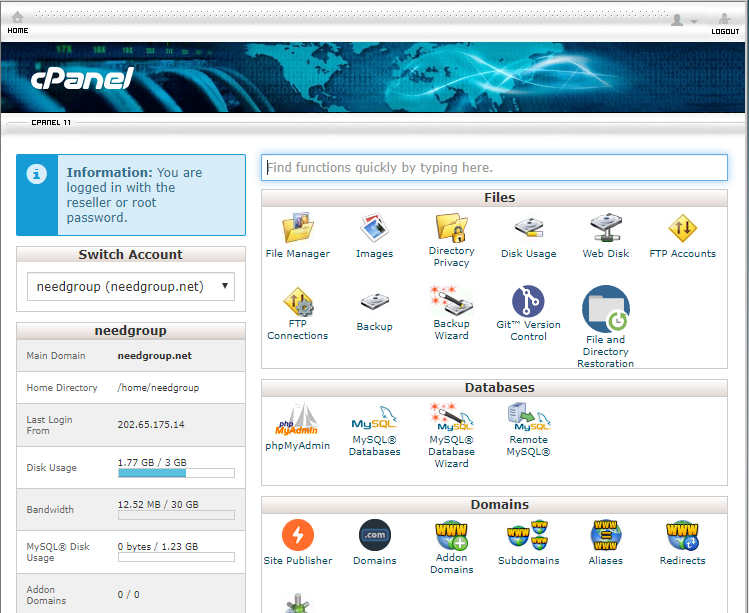Open the File Manager icon

click(x=297, y=235)
